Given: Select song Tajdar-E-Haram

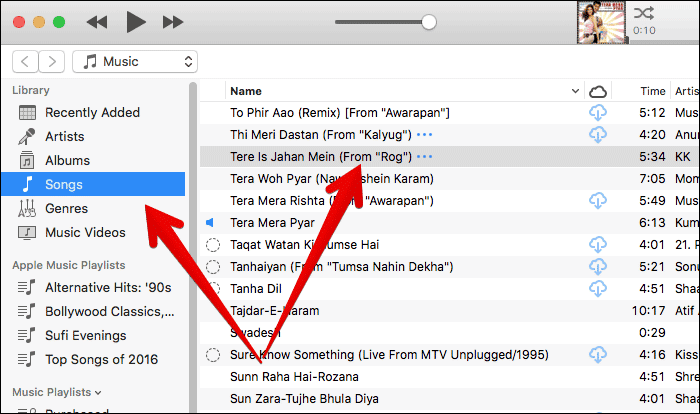Looking at the screenshot, I should click(275, 310).
